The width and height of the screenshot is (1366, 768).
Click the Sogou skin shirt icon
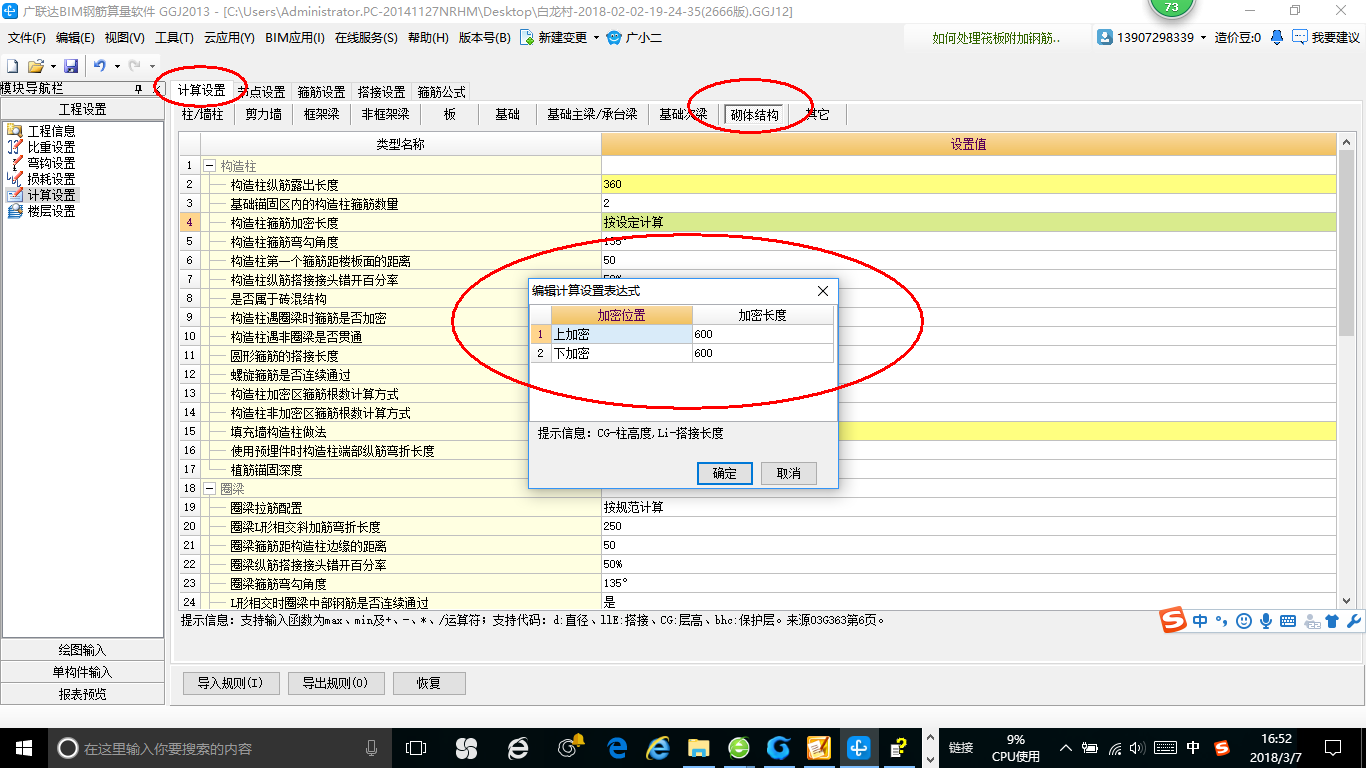tap(1332, 621)
